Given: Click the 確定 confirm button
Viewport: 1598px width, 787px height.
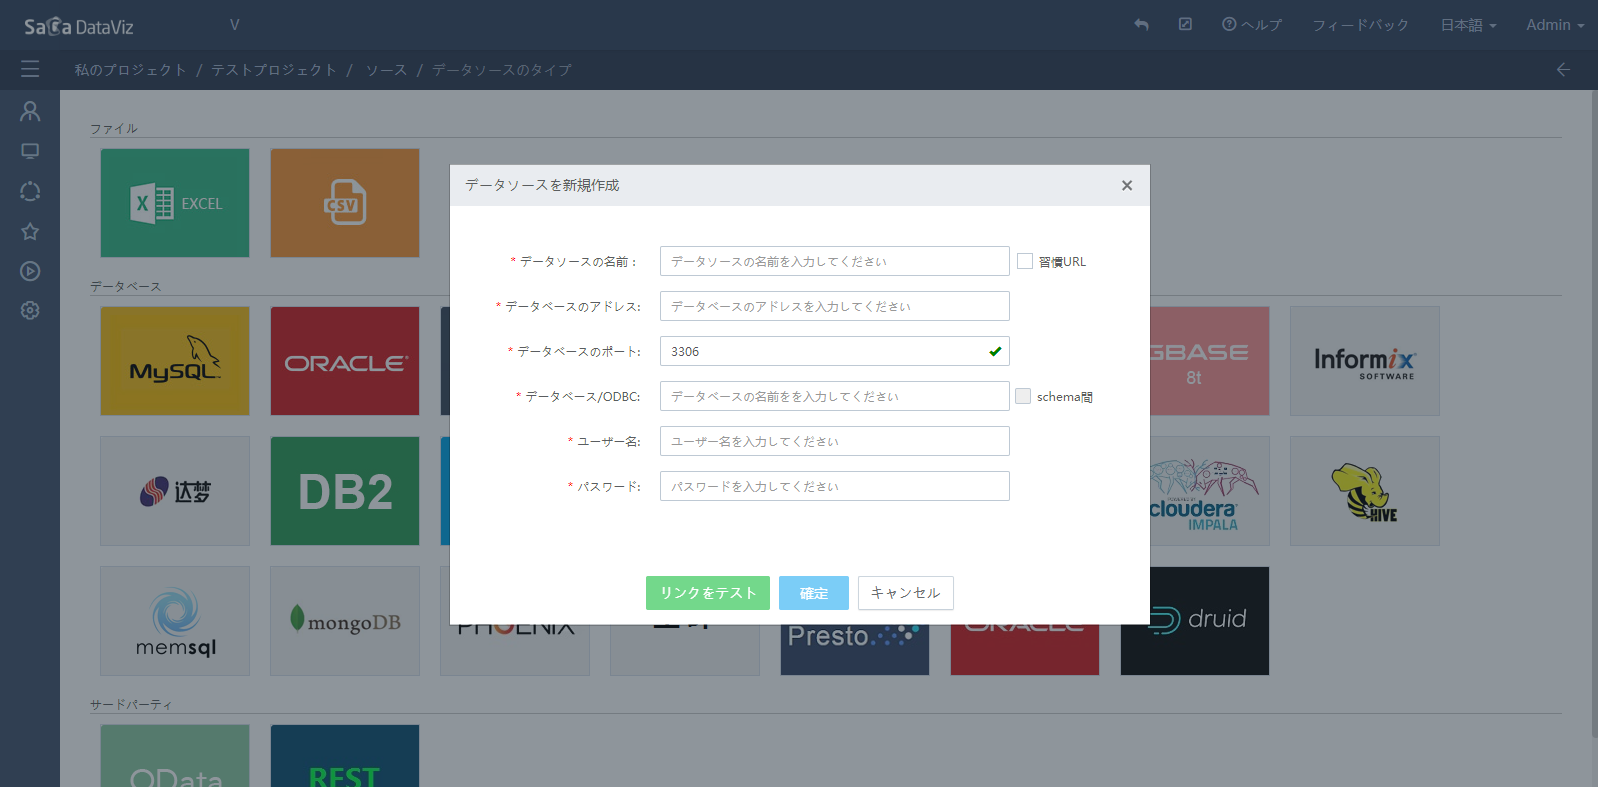Looking at the screenshot, I should [x=814, y=593].
